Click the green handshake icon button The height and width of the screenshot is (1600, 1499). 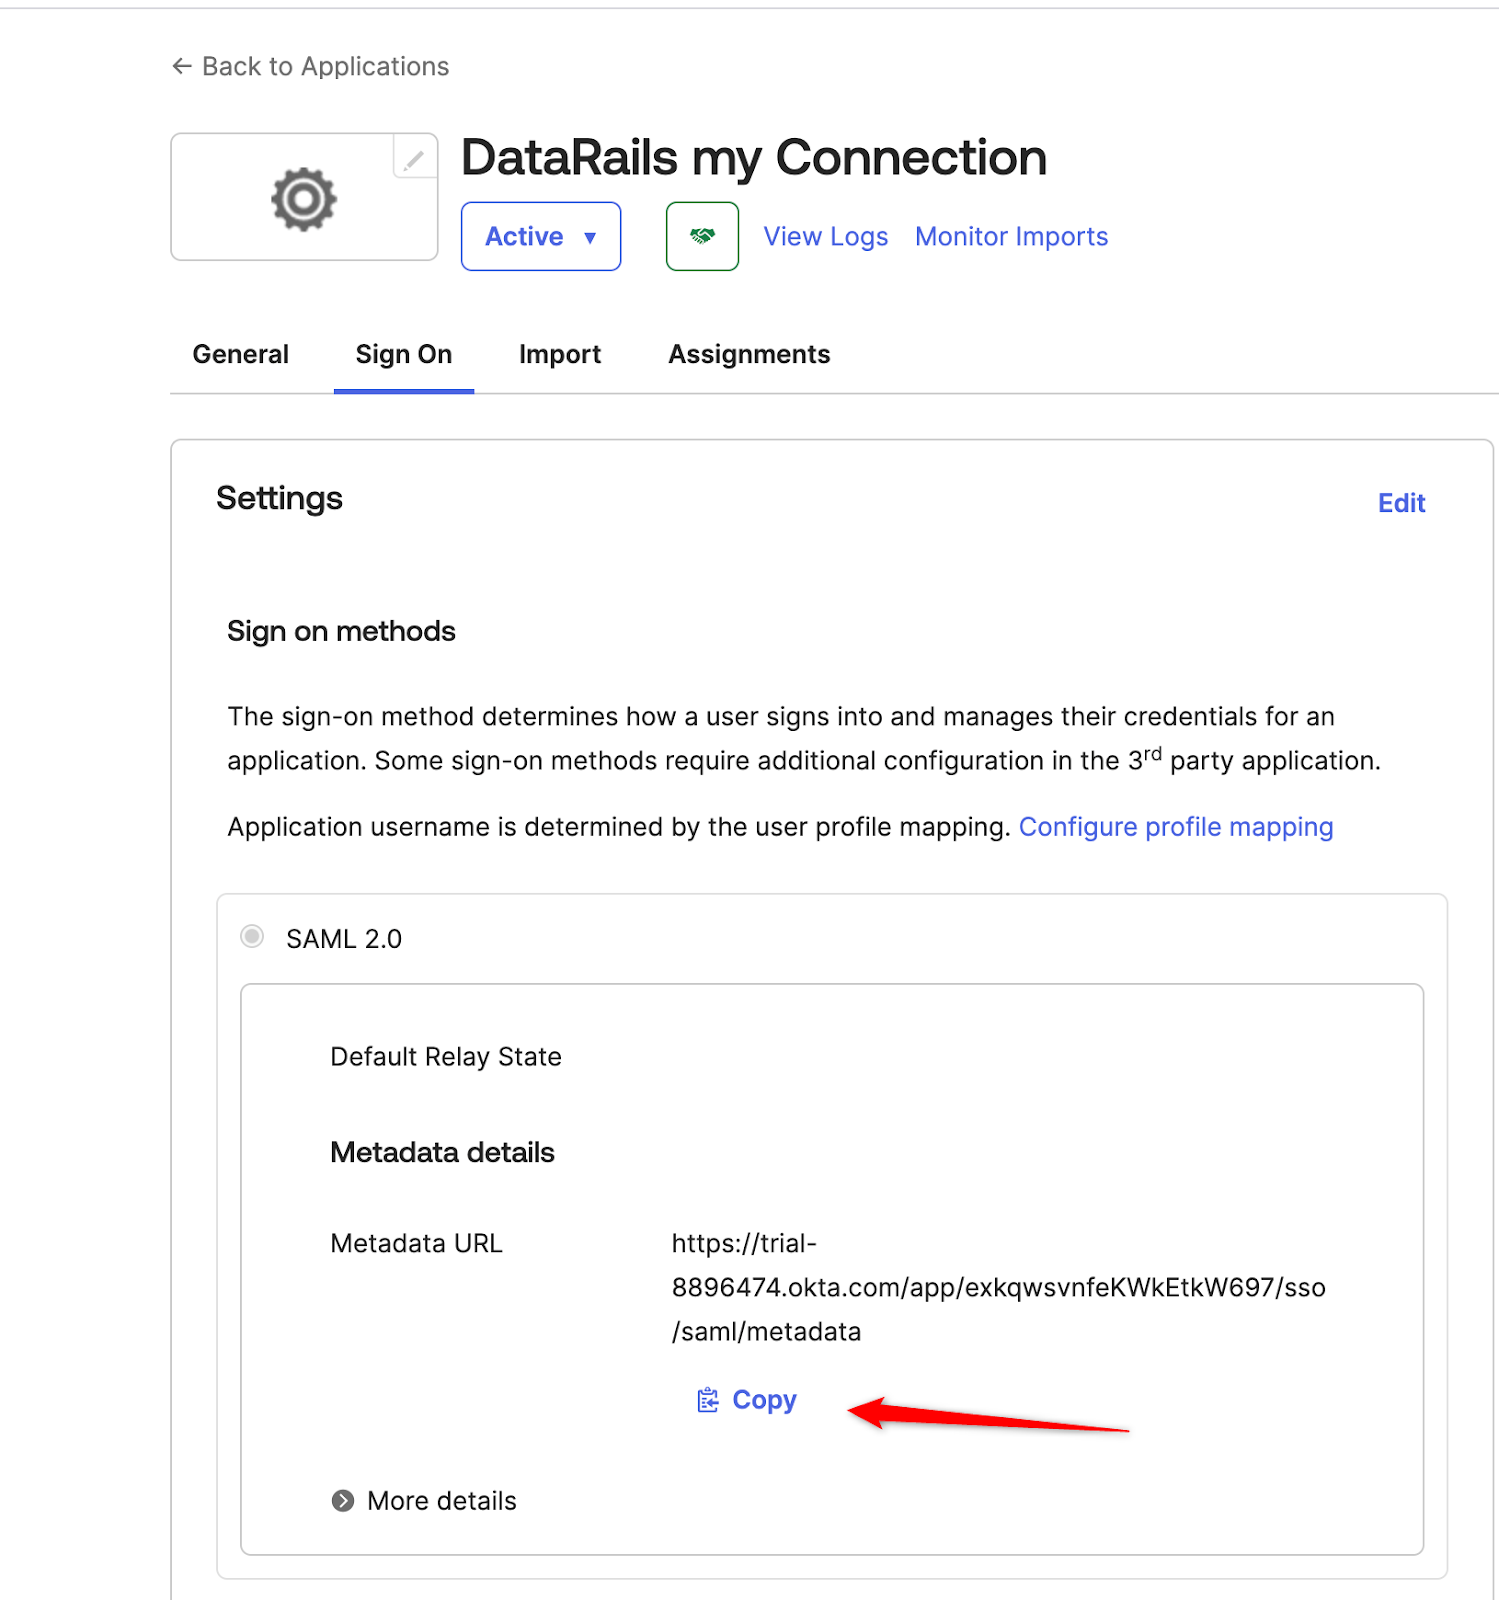click(x=702, y=236)
